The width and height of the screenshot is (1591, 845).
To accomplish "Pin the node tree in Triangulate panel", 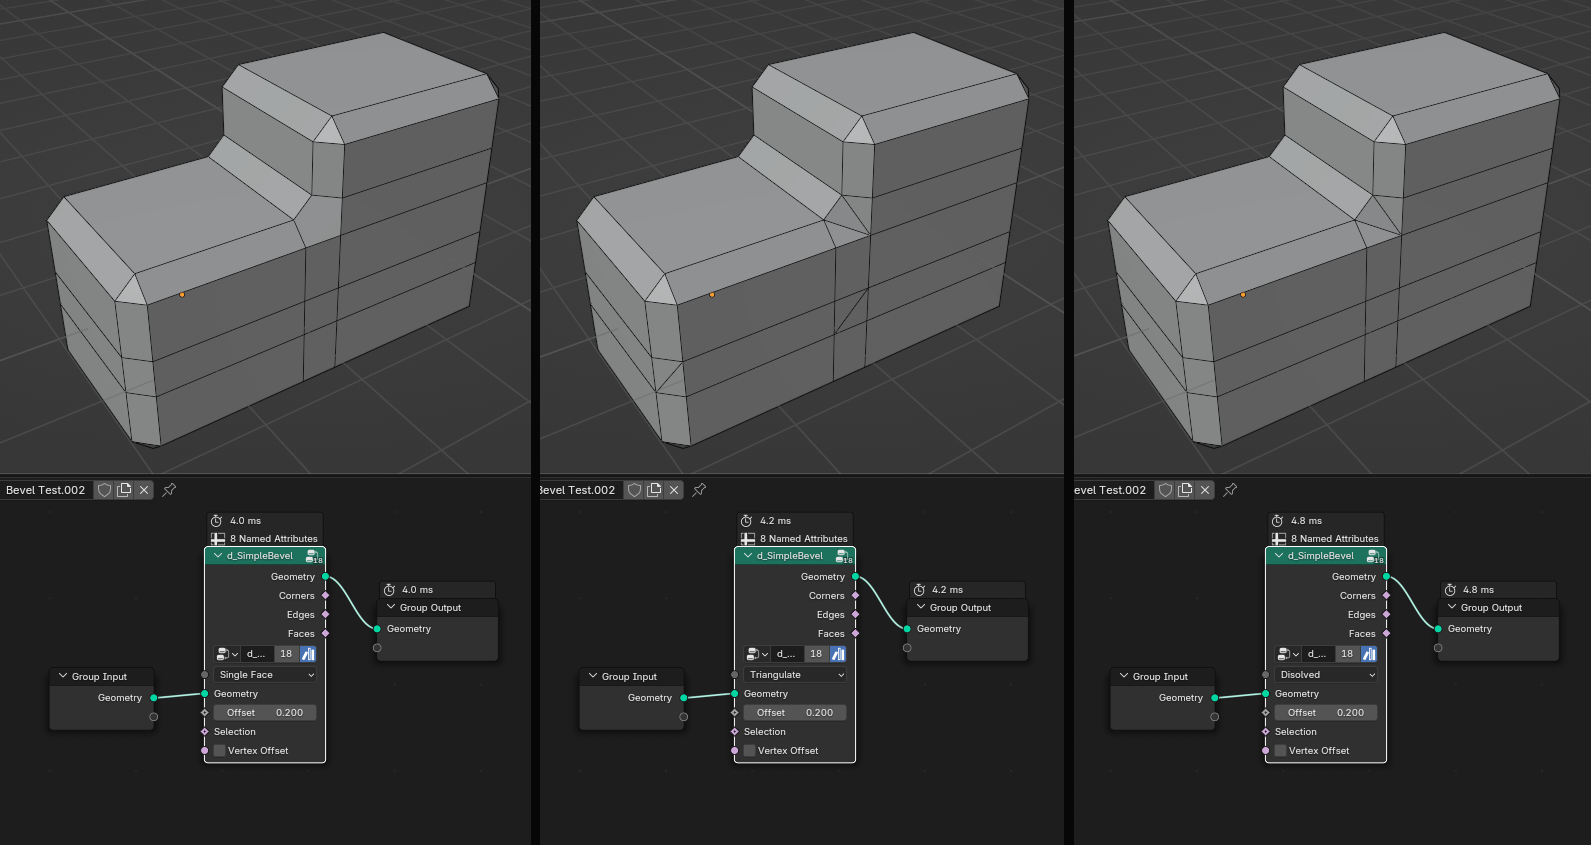I will pyautogui.click(x=699, y=490).
